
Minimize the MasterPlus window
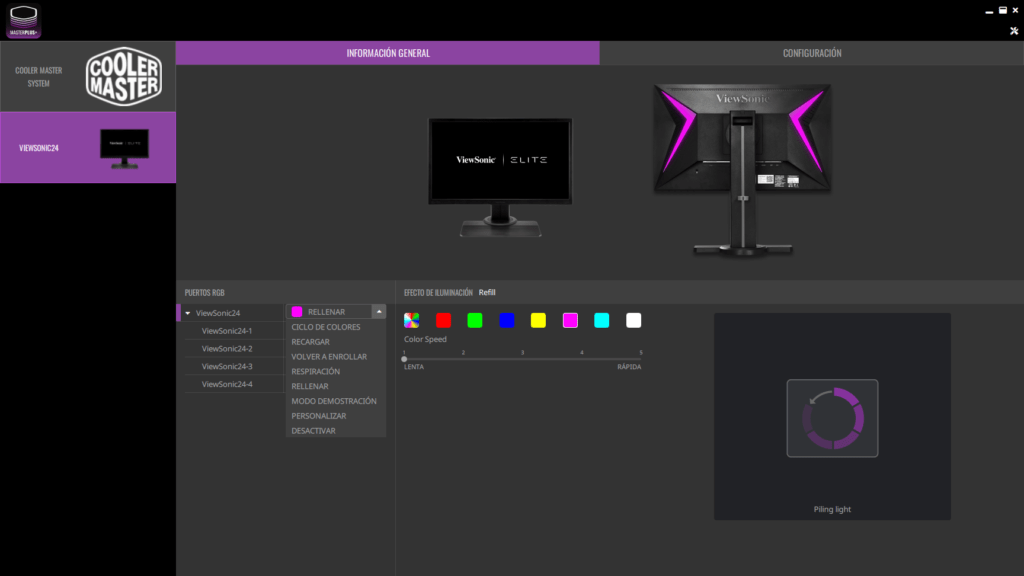(x=989, y=11)
